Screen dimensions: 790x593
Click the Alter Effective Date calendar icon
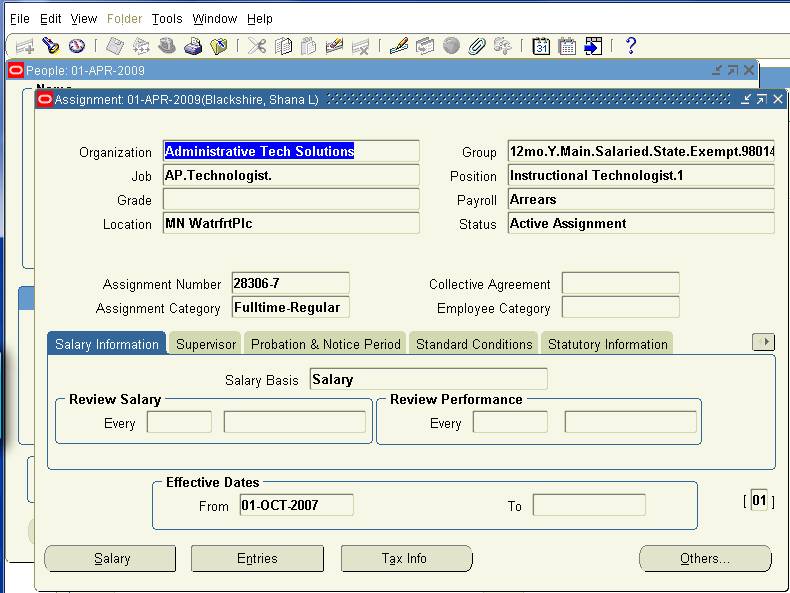(x=541, y=46)
